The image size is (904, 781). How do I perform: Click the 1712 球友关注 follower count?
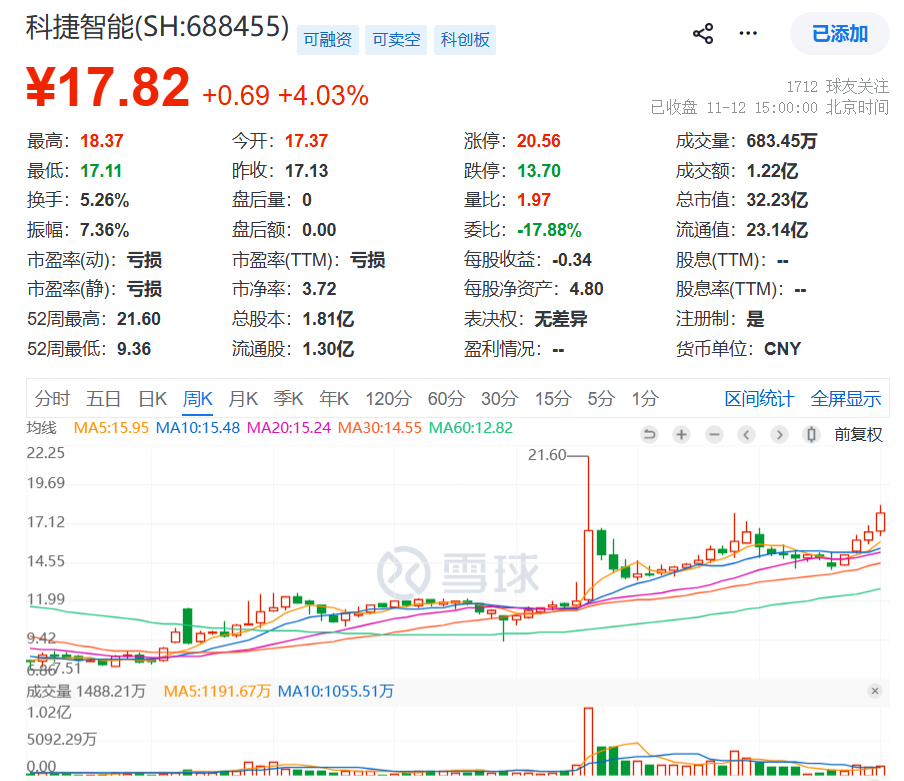(x=837, y=86)
